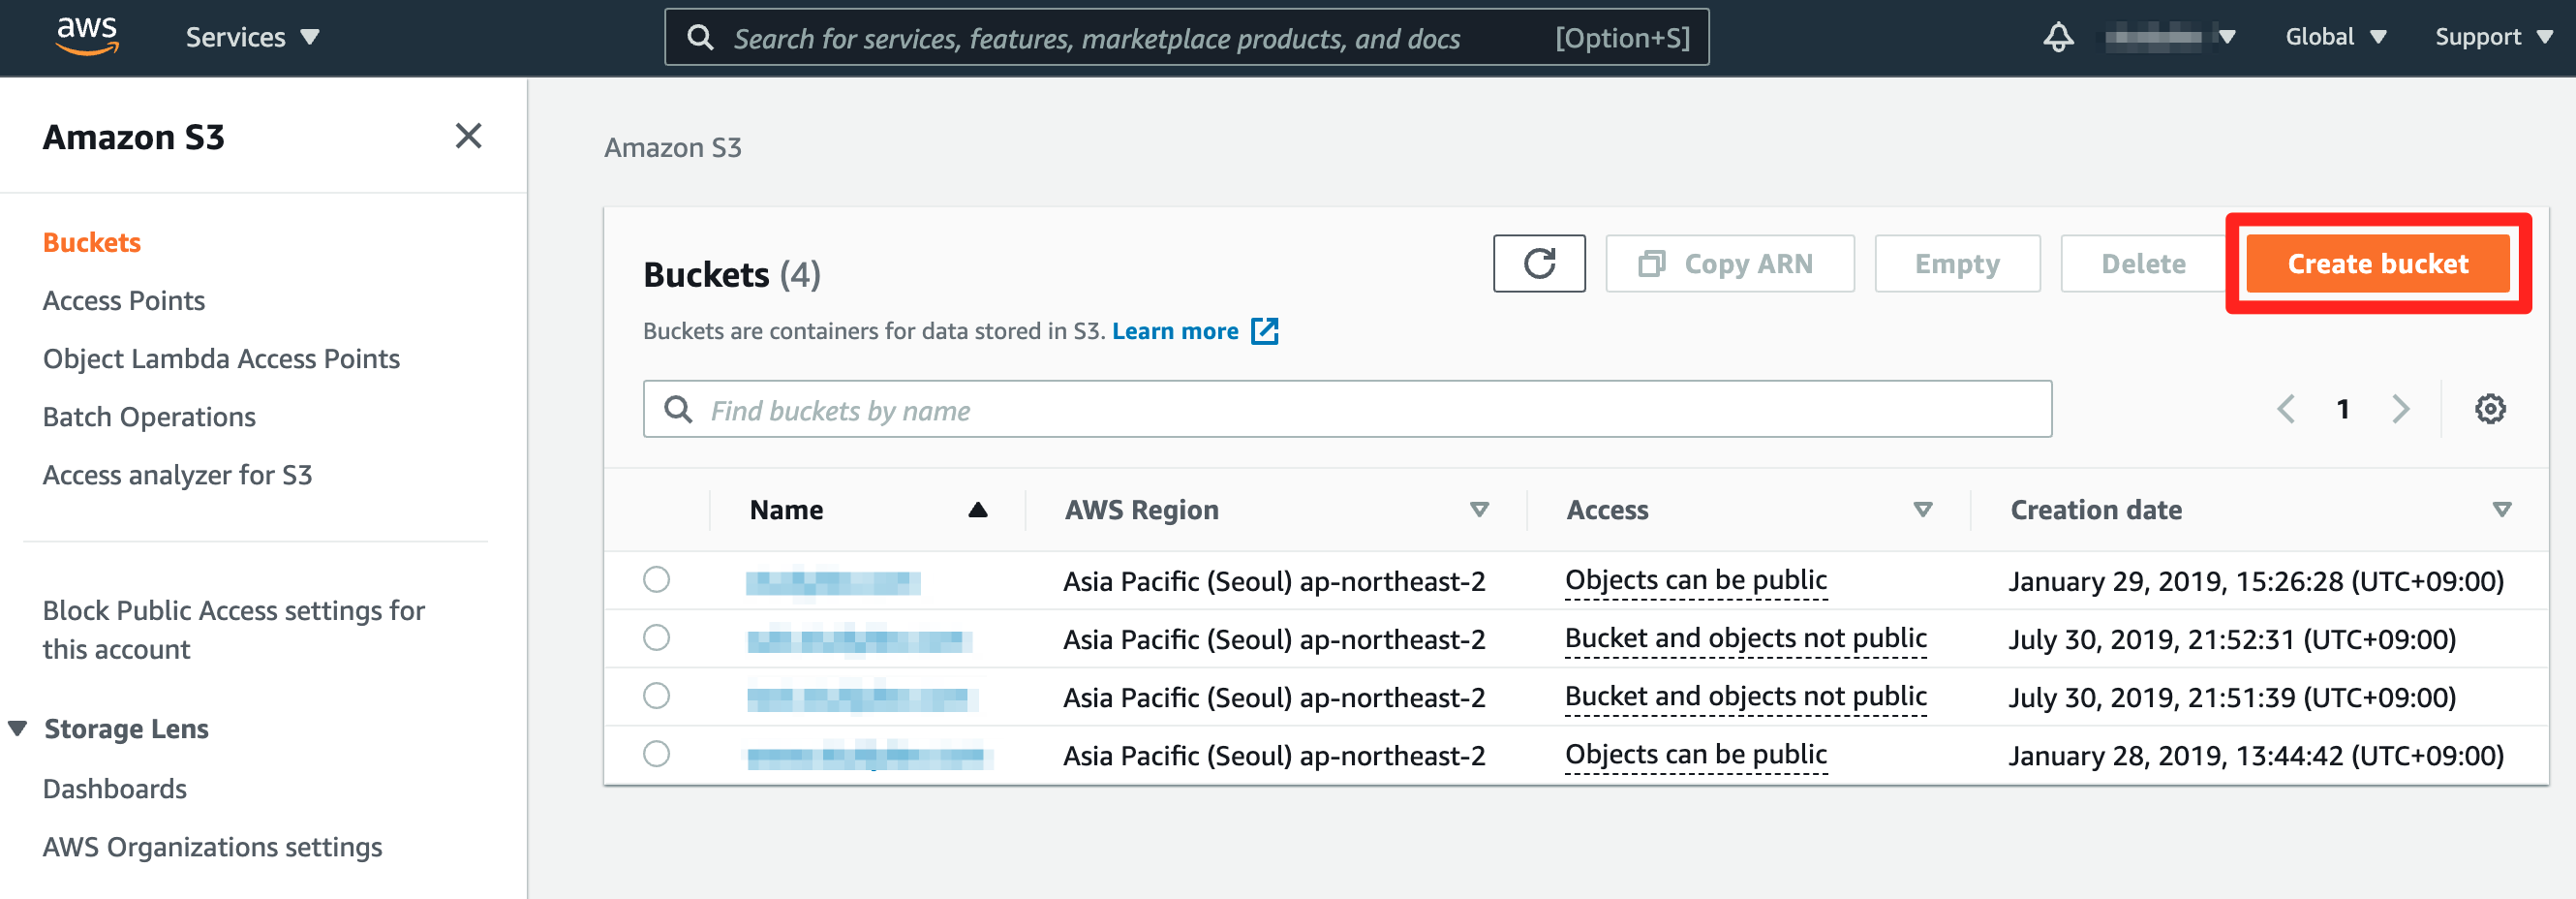Sort by Access column arrow
This screenshot has width=2576, height=899.
[1922, 510]
